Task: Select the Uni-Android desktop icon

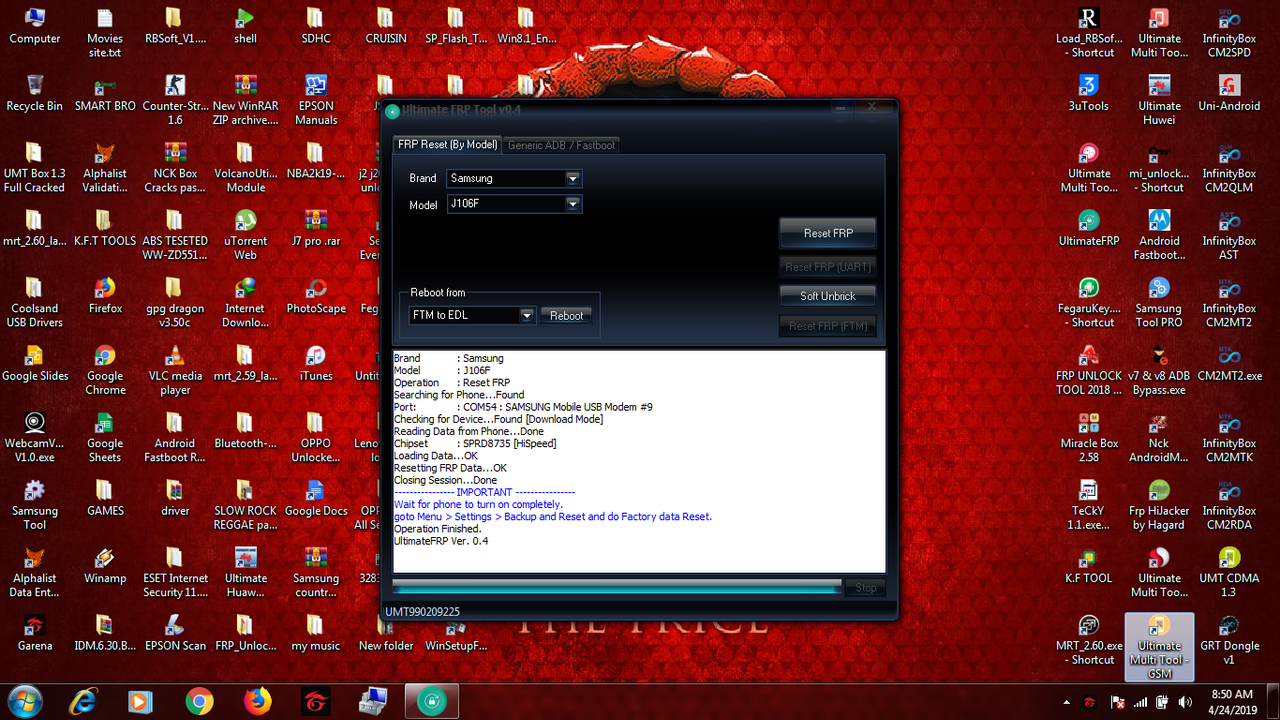Action: tap(1229, 93)
